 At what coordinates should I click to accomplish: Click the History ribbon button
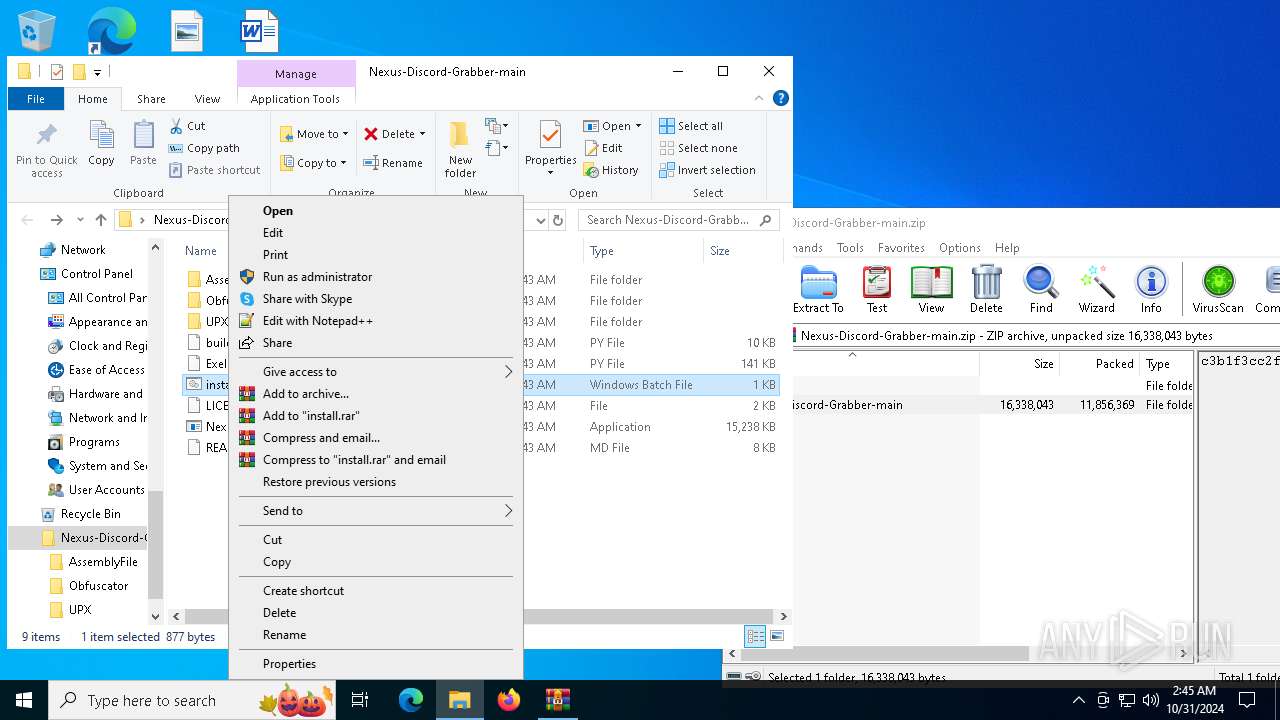click(x=611, y=170)
